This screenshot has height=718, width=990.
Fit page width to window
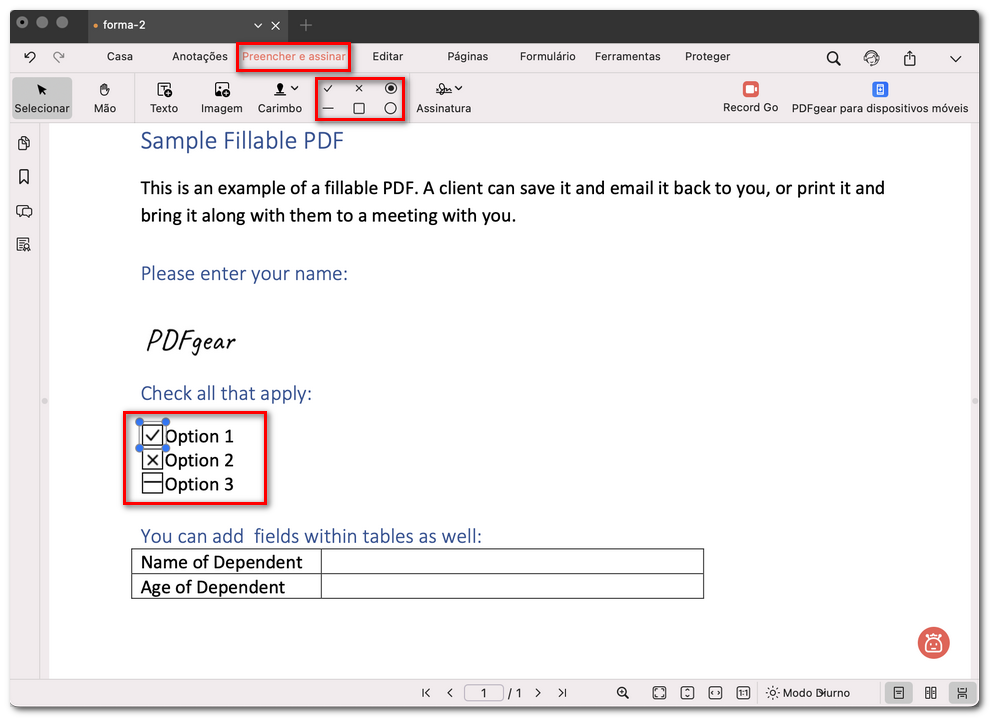(715, 693)
